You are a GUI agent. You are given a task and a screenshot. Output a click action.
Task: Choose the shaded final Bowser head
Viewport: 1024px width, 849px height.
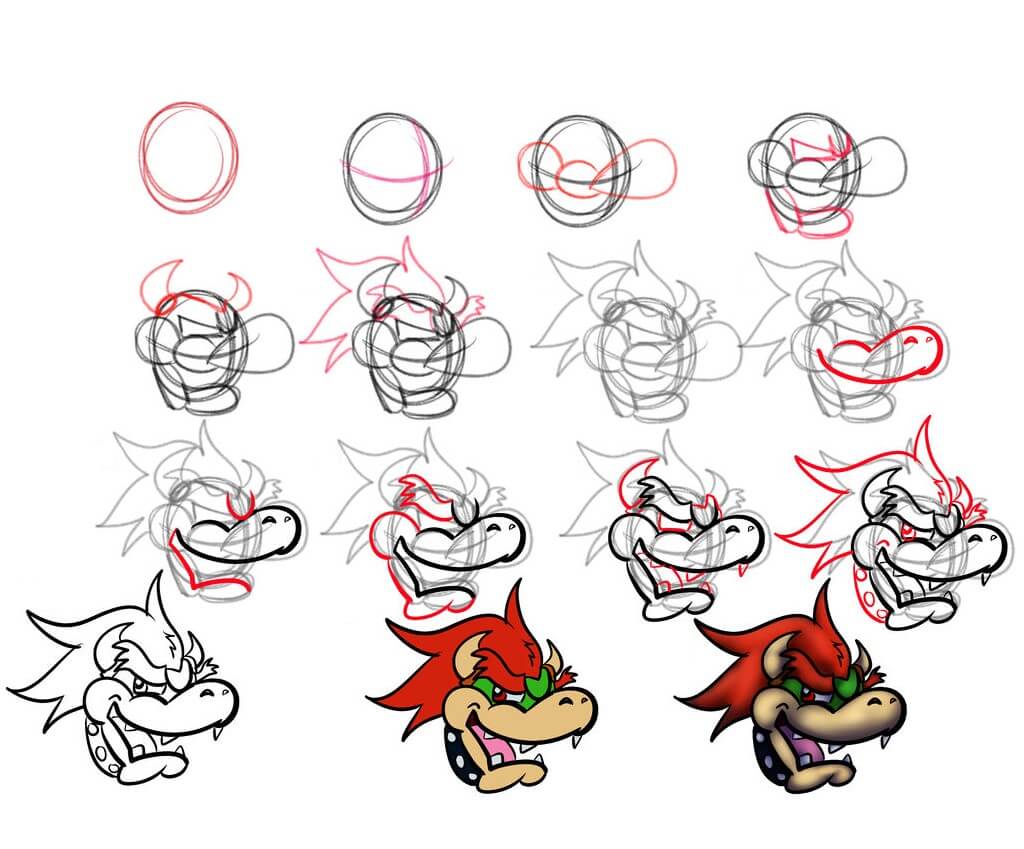click(791, 687)
